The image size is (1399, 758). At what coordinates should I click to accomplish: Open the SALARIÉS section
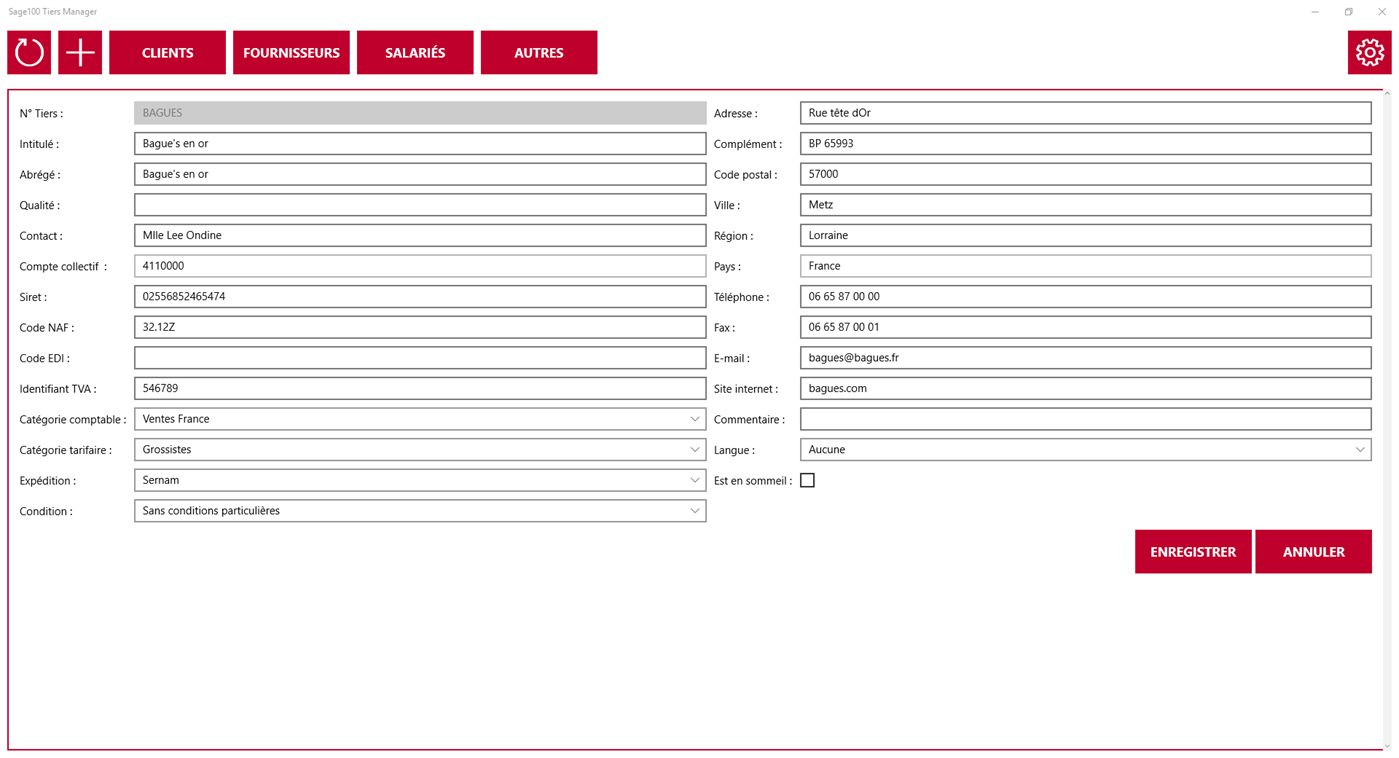point(415,52)
